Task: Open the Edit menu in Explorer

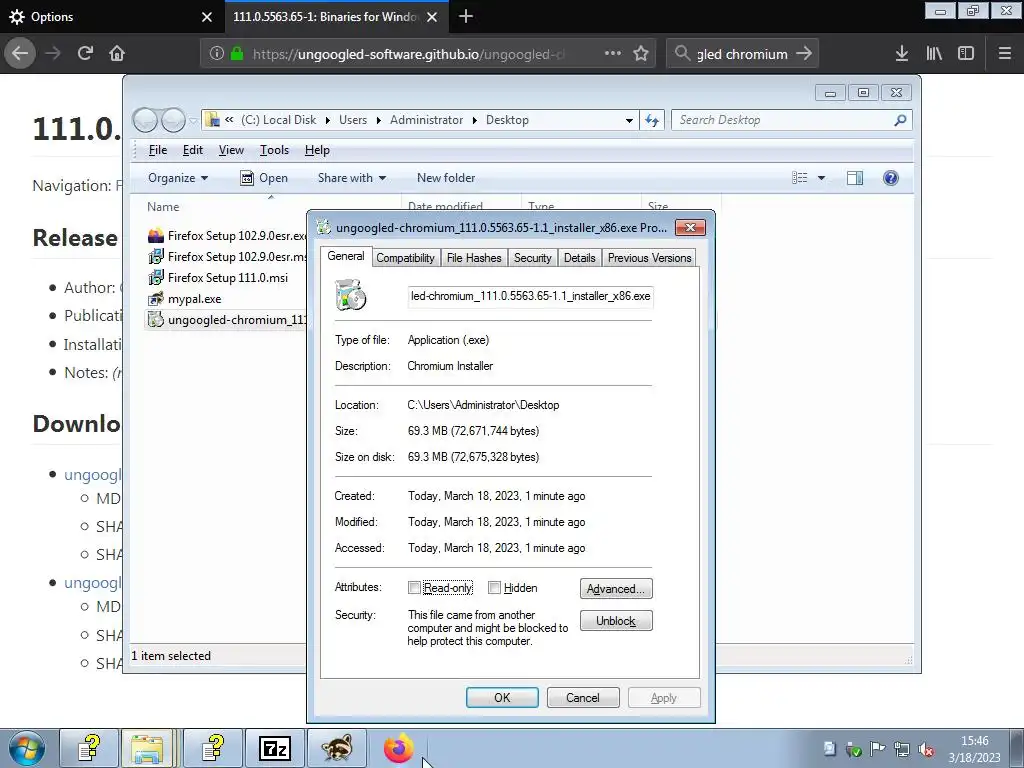Action: click(193, 150)
